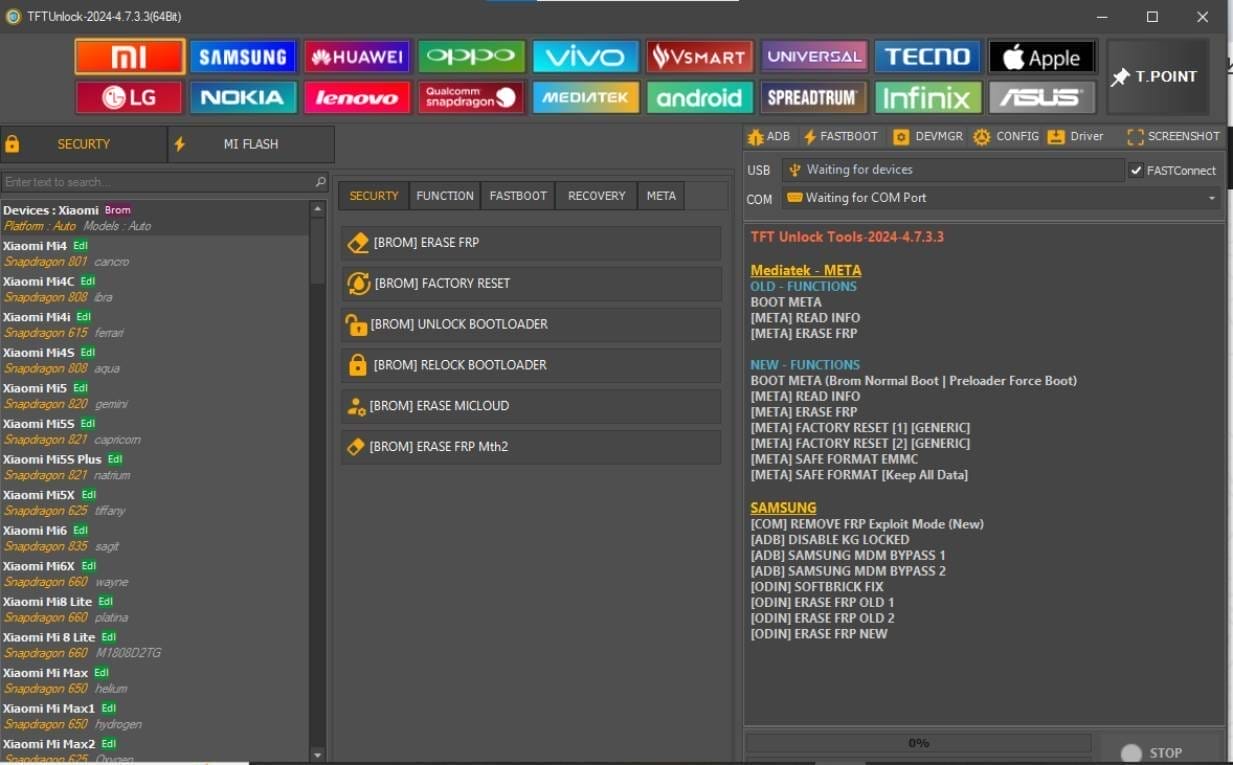Expand the Xiaomi Mi5 device entry
The image size is (1233, 765).
tap(35, 387)
